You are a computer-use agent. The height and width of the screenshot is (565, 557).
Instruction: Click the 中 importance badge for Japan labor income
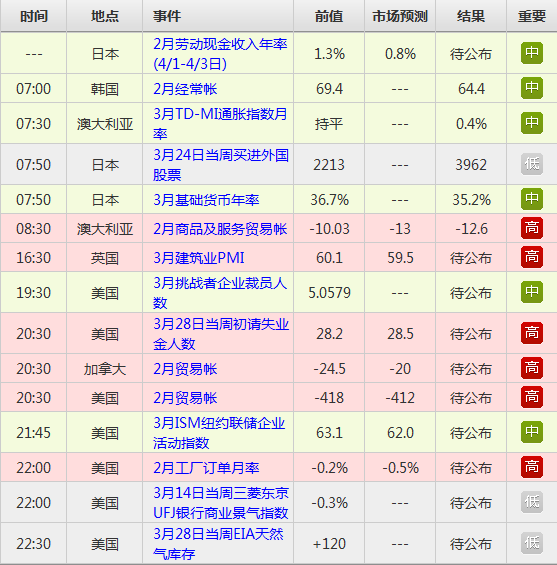click(x=531, y=53)
